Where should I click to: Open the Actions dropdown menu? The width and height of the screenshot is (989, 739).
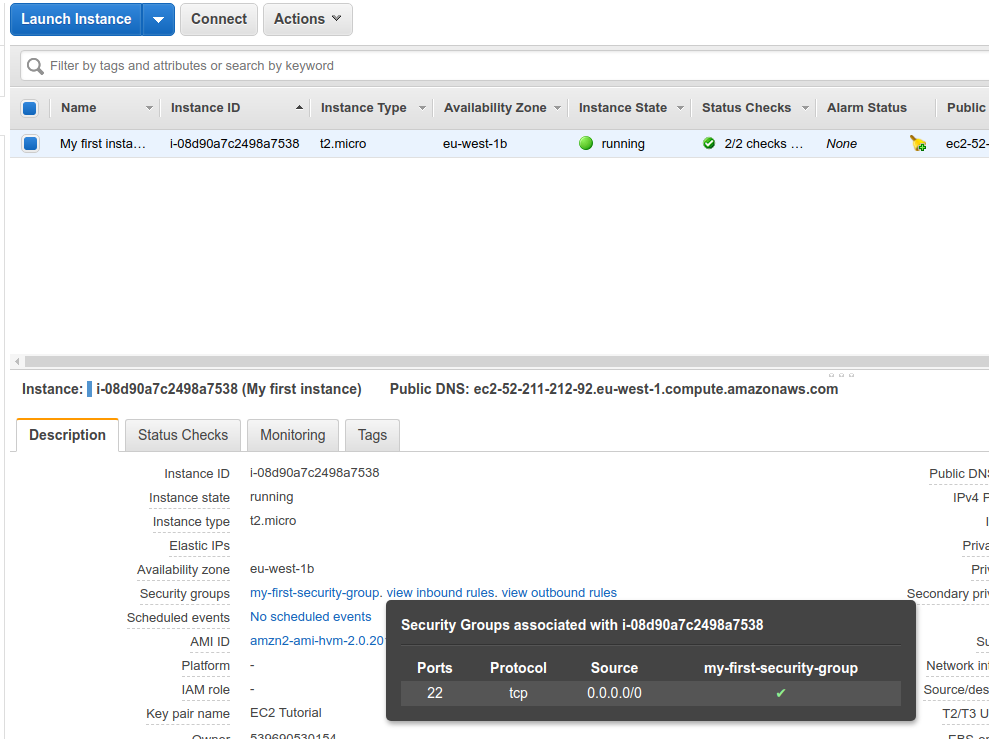point(308,19)
